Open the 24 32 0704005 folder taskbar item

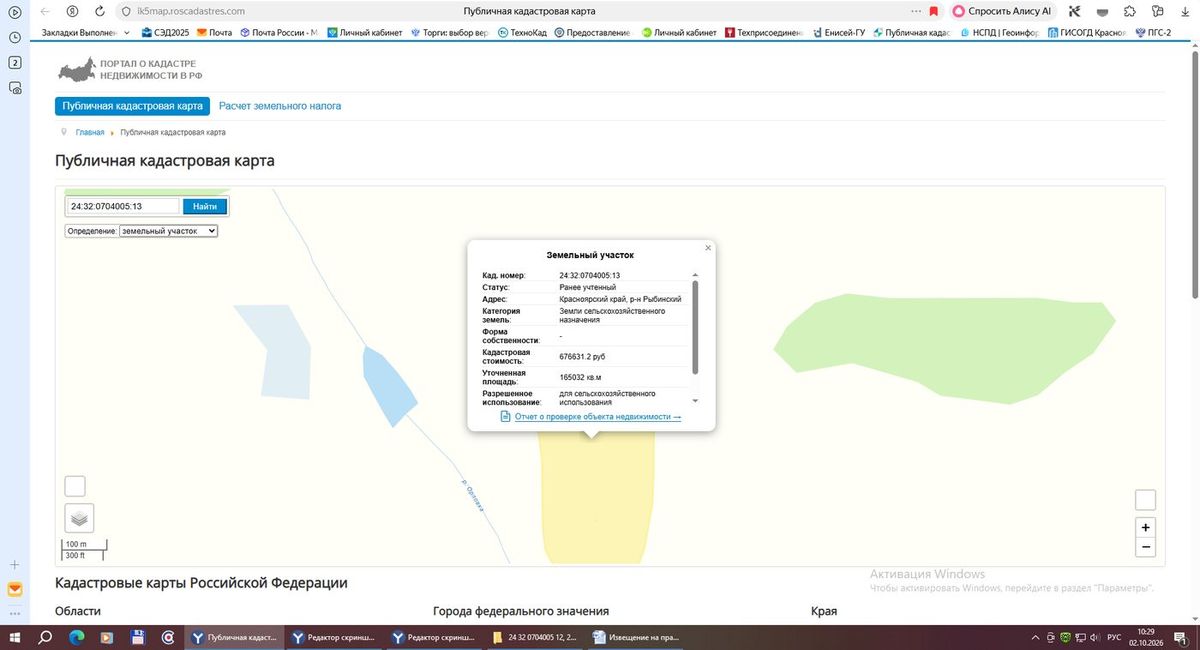534,637
